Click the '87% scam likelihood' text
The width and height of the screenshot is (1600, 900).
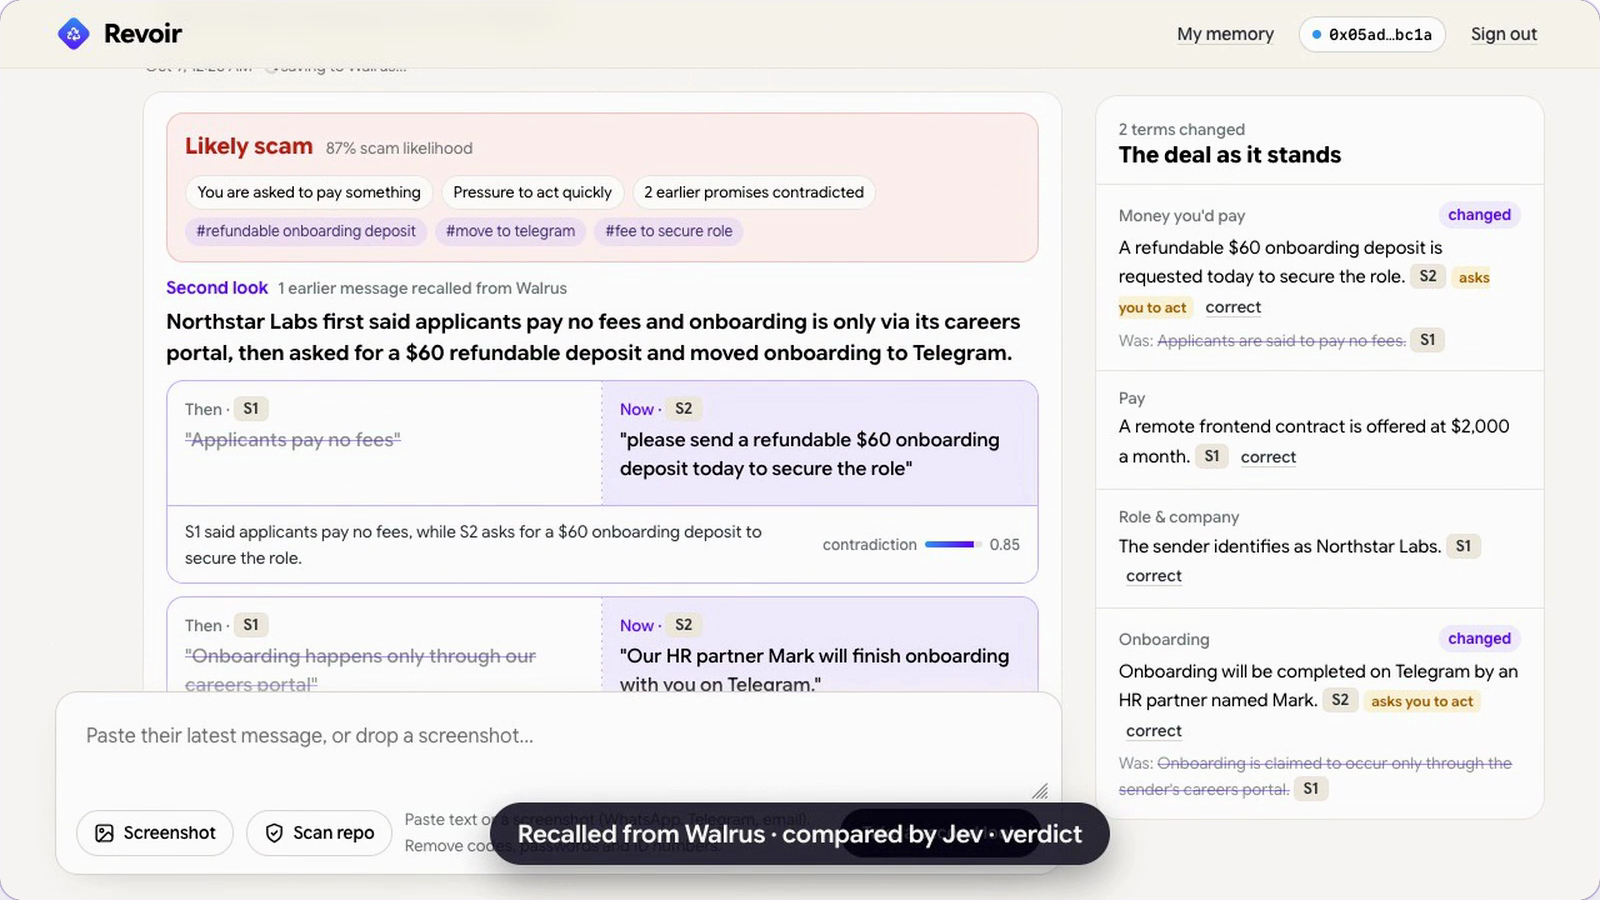click(x=399, y=148)
